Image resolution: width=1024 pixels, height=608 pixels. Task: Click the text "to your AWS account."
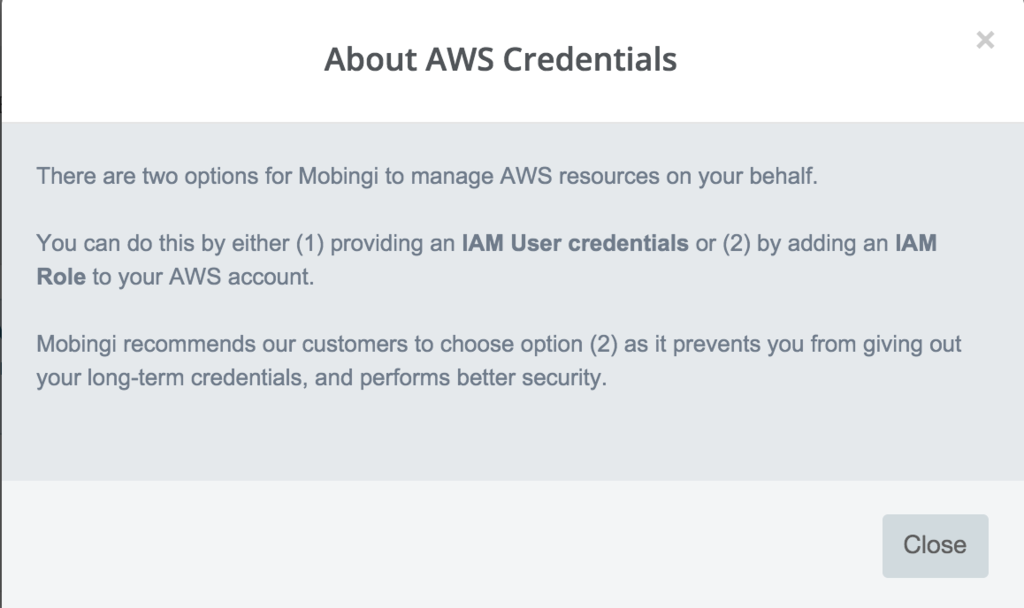pyautogui.click(x=203, y=277)
